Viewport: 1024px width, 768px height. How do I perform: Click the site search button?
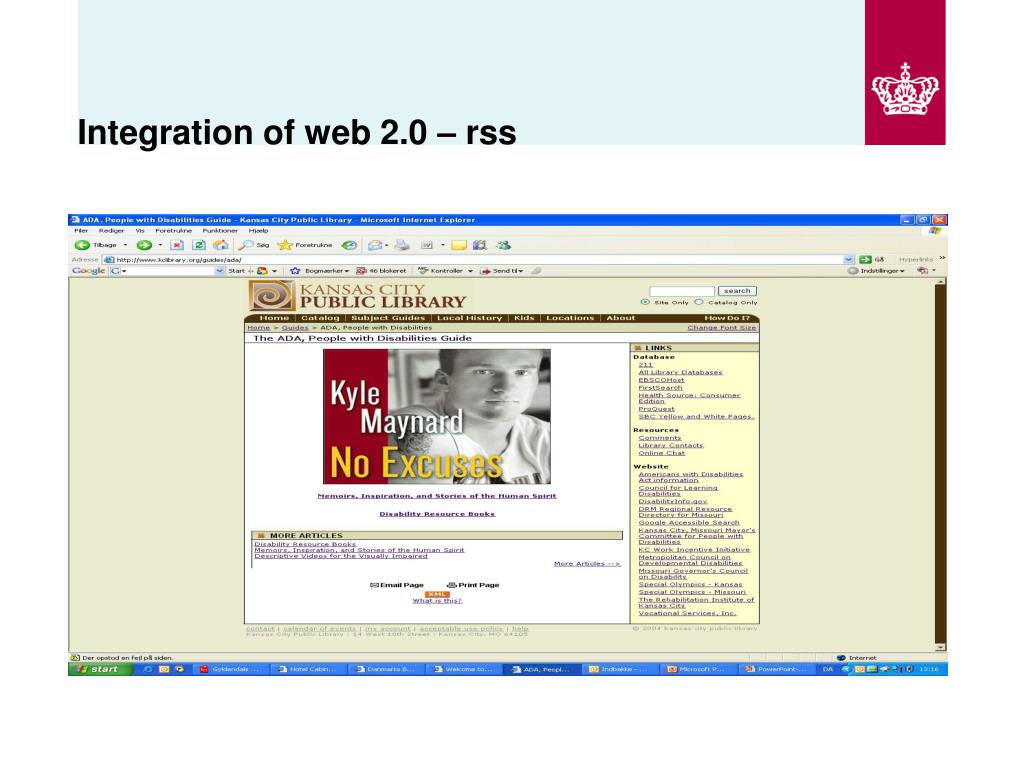click(737, 291)
